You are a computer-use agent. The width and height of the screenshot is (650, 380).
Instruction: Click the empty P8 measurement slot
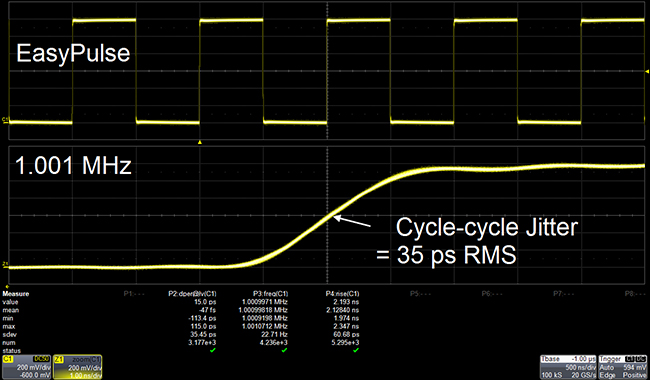tap(635, 294)
